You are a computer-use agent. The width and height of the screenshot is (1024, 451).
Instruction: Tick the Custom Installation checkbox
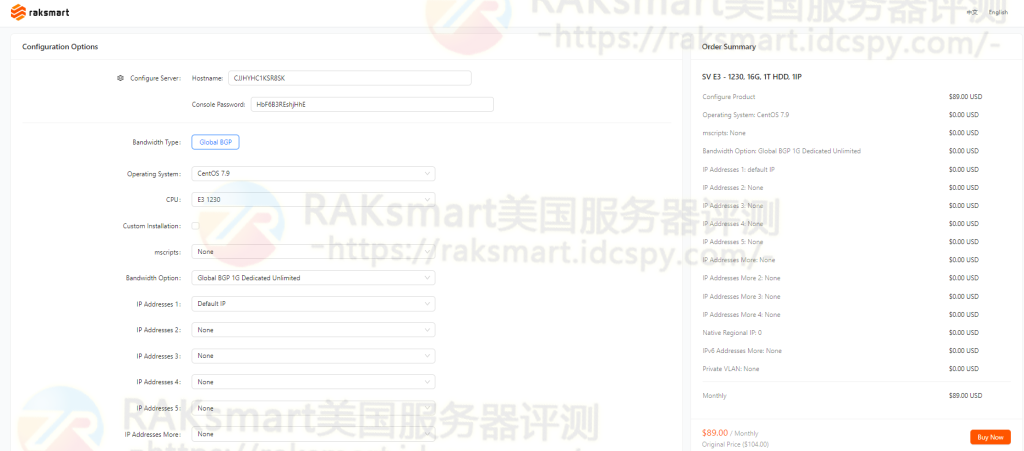195,226
